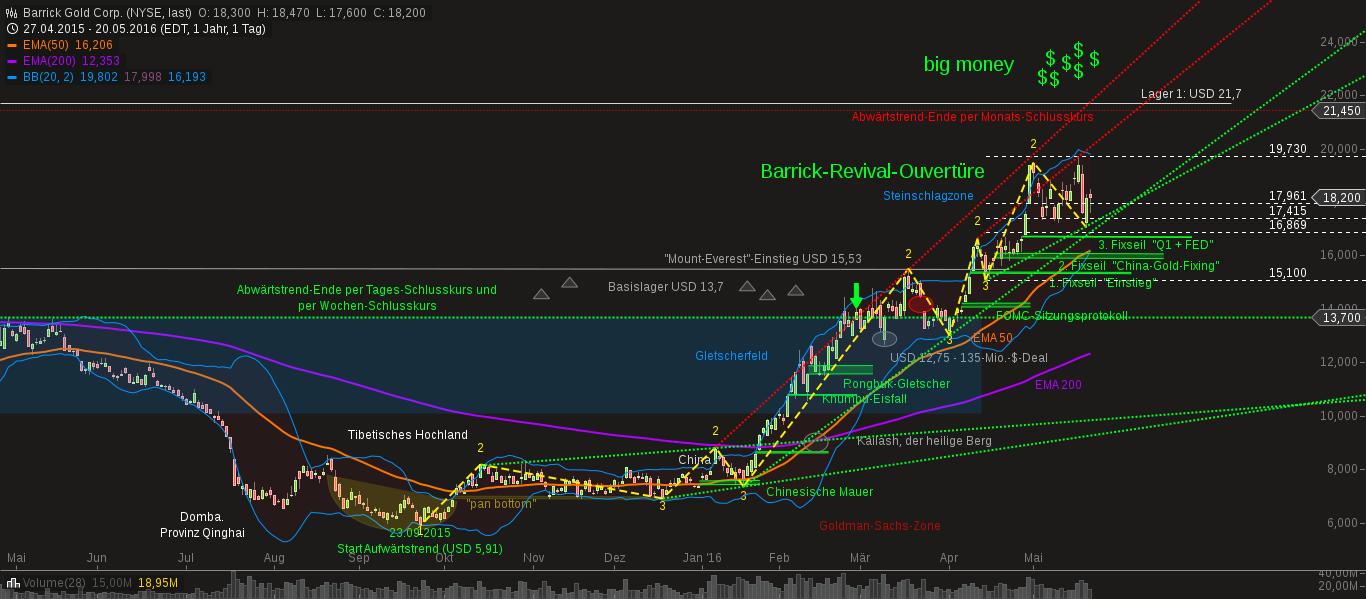Click the orange EMA(50) line indicator icon
Image resolution: width=1366 pixels, height=599 pixels.
pos(12,44)
